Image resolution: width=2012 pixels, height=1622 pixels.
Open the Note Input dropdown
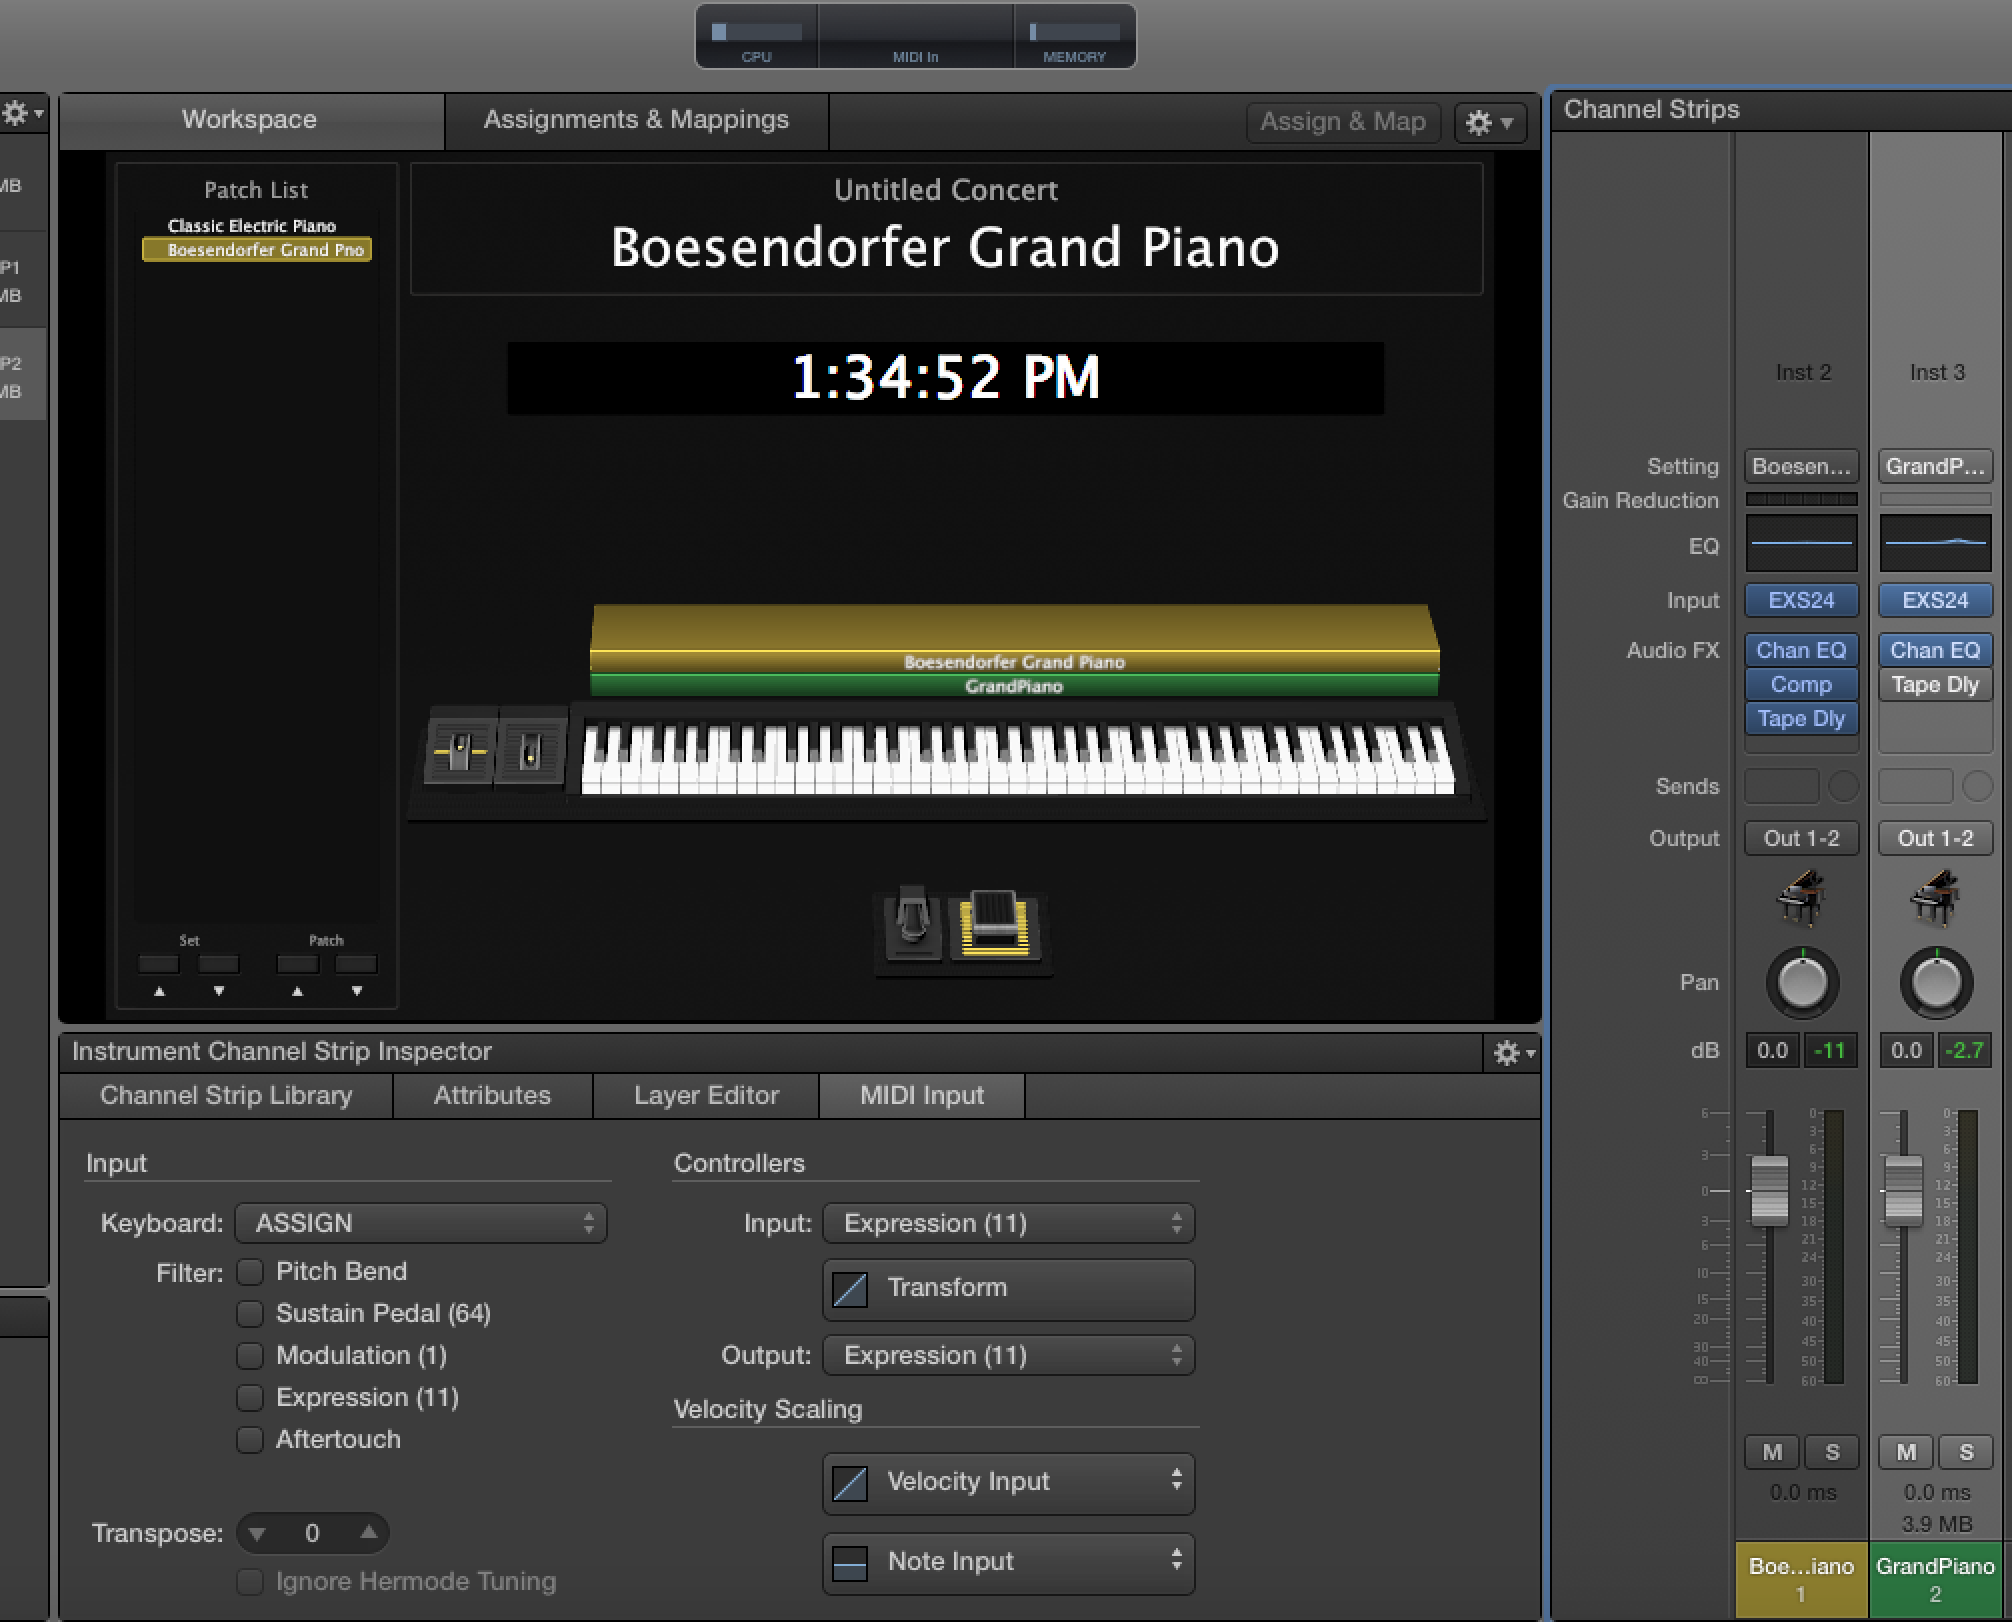(x=1008, y=1562)
